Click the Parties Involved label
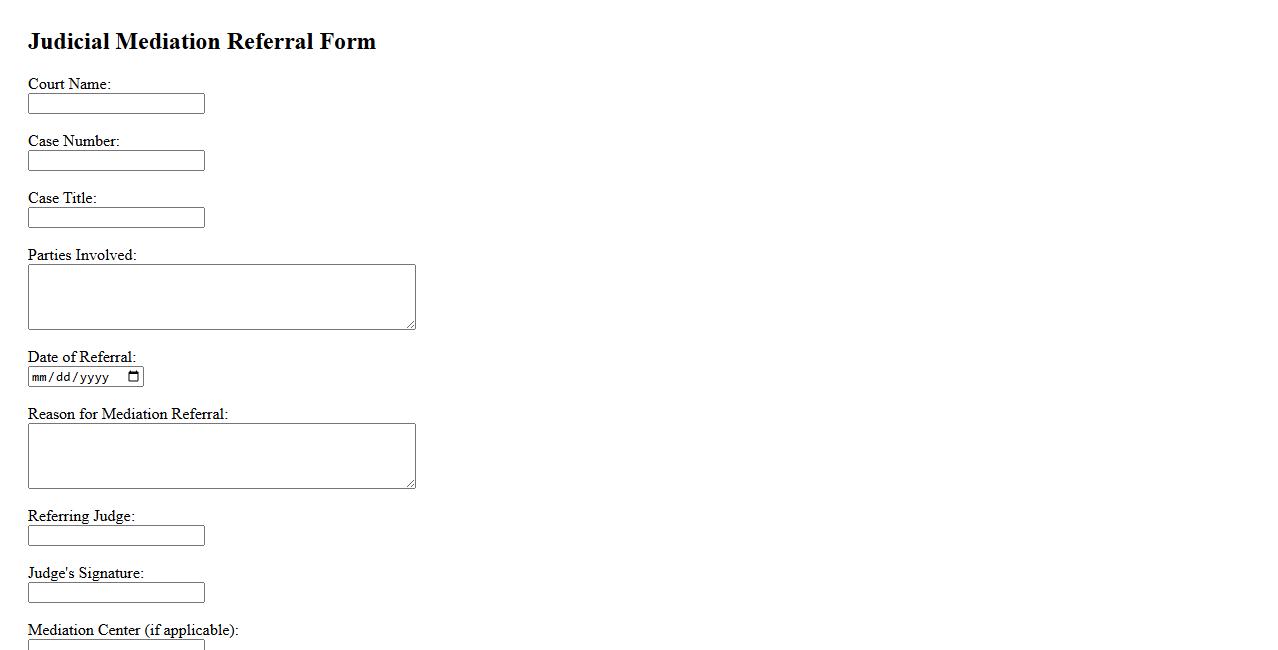The height and width of the screenshot is (650, 1278). point(82,255)
